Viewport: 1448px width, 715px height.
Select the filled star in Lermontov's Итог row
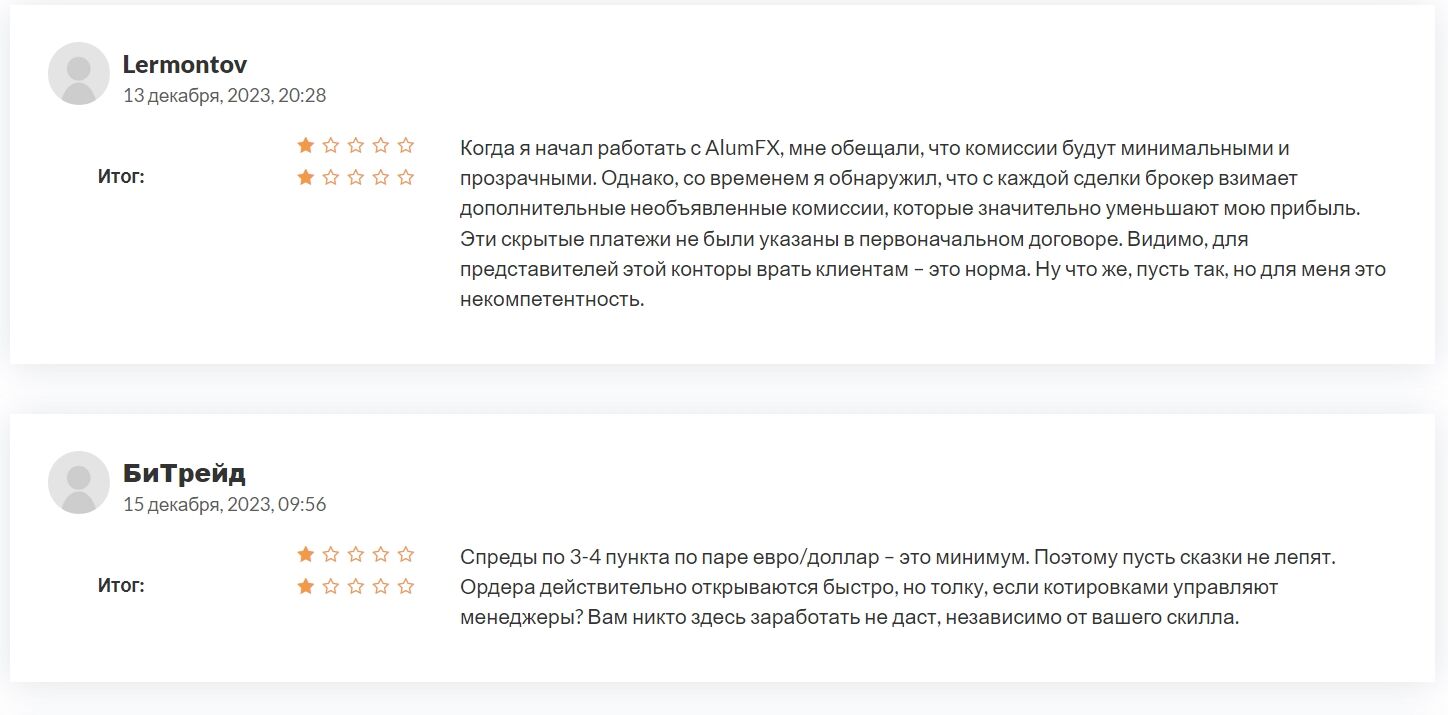(306, 177)
